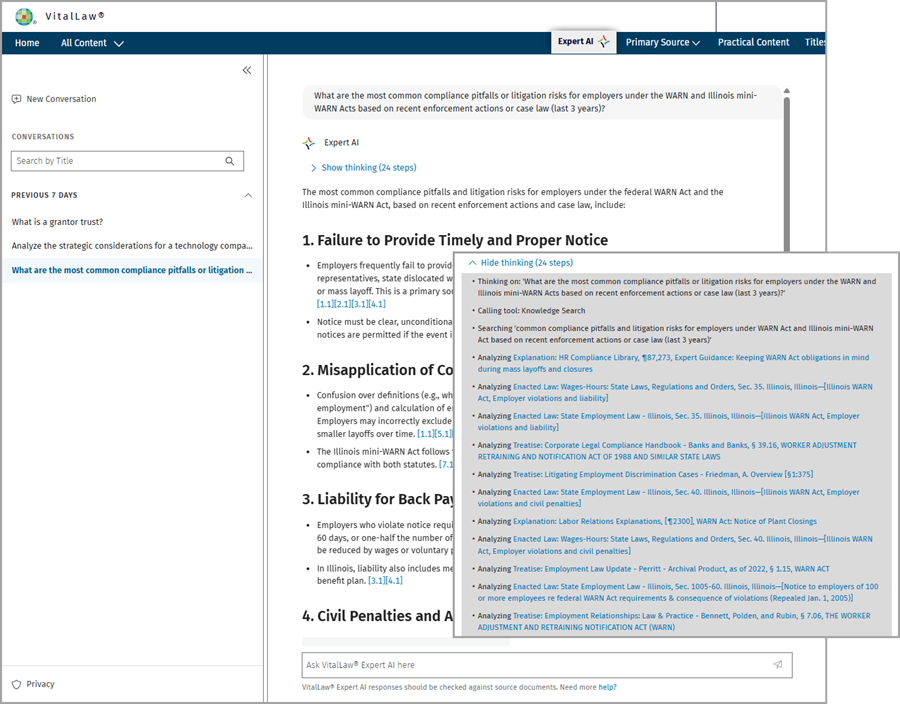Click the Ask VitalLaw Expert AI input box
The image size is (900, 704).
[x=547, y=665]
